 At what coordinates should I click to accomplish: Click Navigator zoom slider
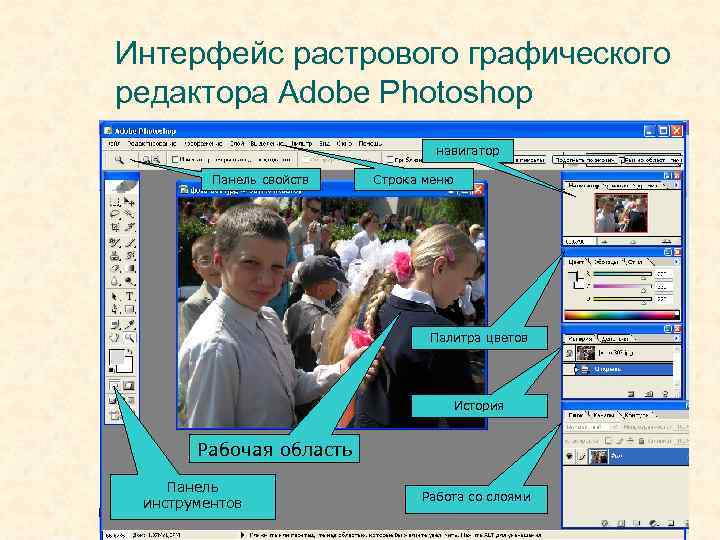tap(634, 241)
